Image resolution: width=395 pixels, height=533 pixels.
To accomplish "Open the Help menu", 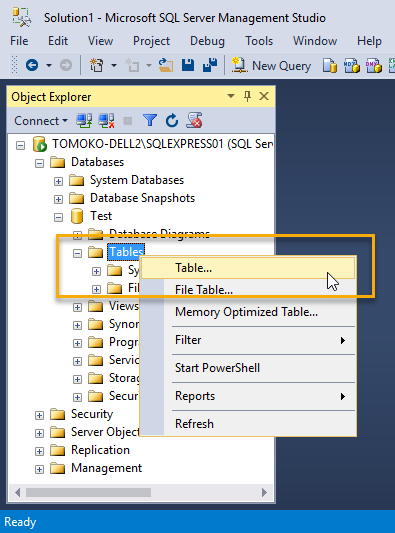I will pyautogui.click(x=369, y=41).
